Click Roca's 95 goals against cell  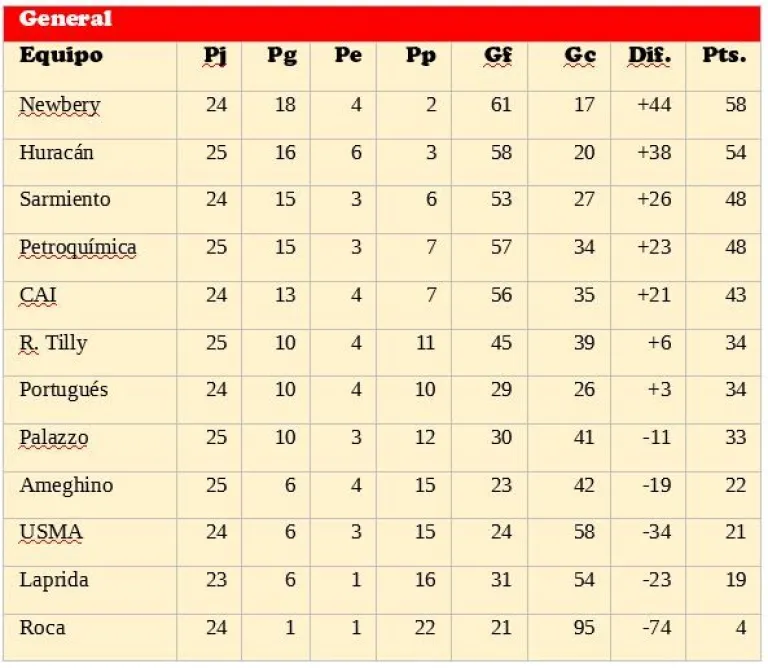click(x=584, y=627)
